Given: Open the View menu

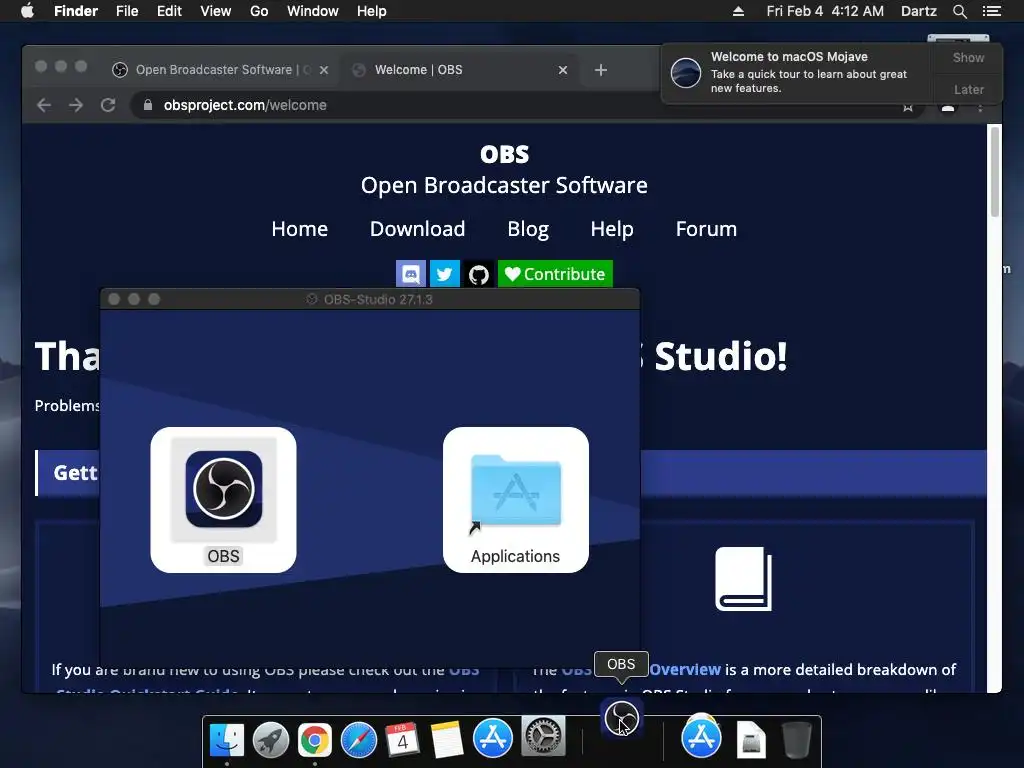Looking at the screenshot, I should (216, 11).
